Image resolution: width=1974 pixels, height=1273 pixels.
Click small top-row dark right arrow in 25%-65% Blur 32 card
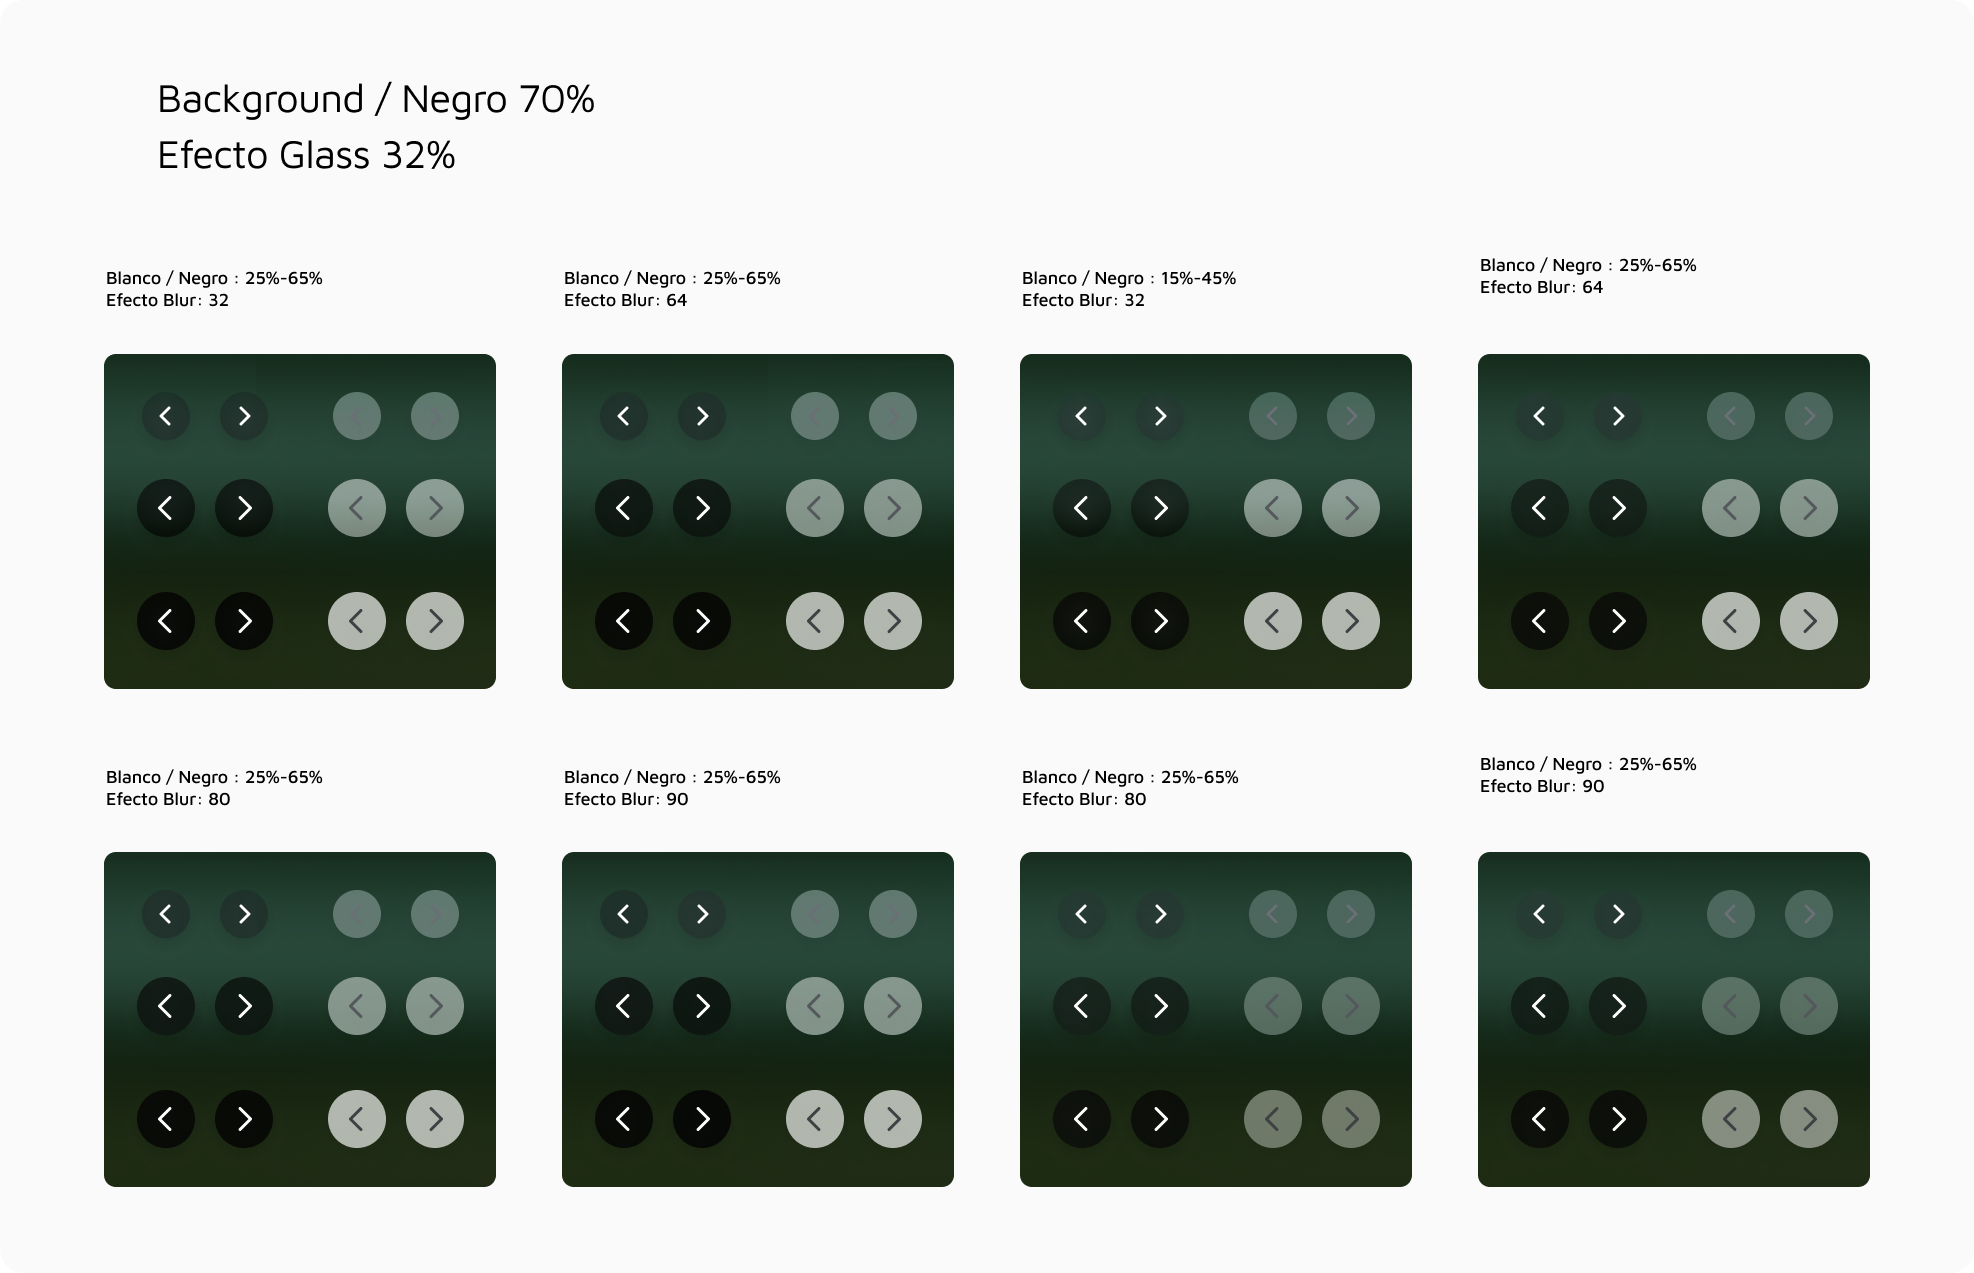point(244,416)
